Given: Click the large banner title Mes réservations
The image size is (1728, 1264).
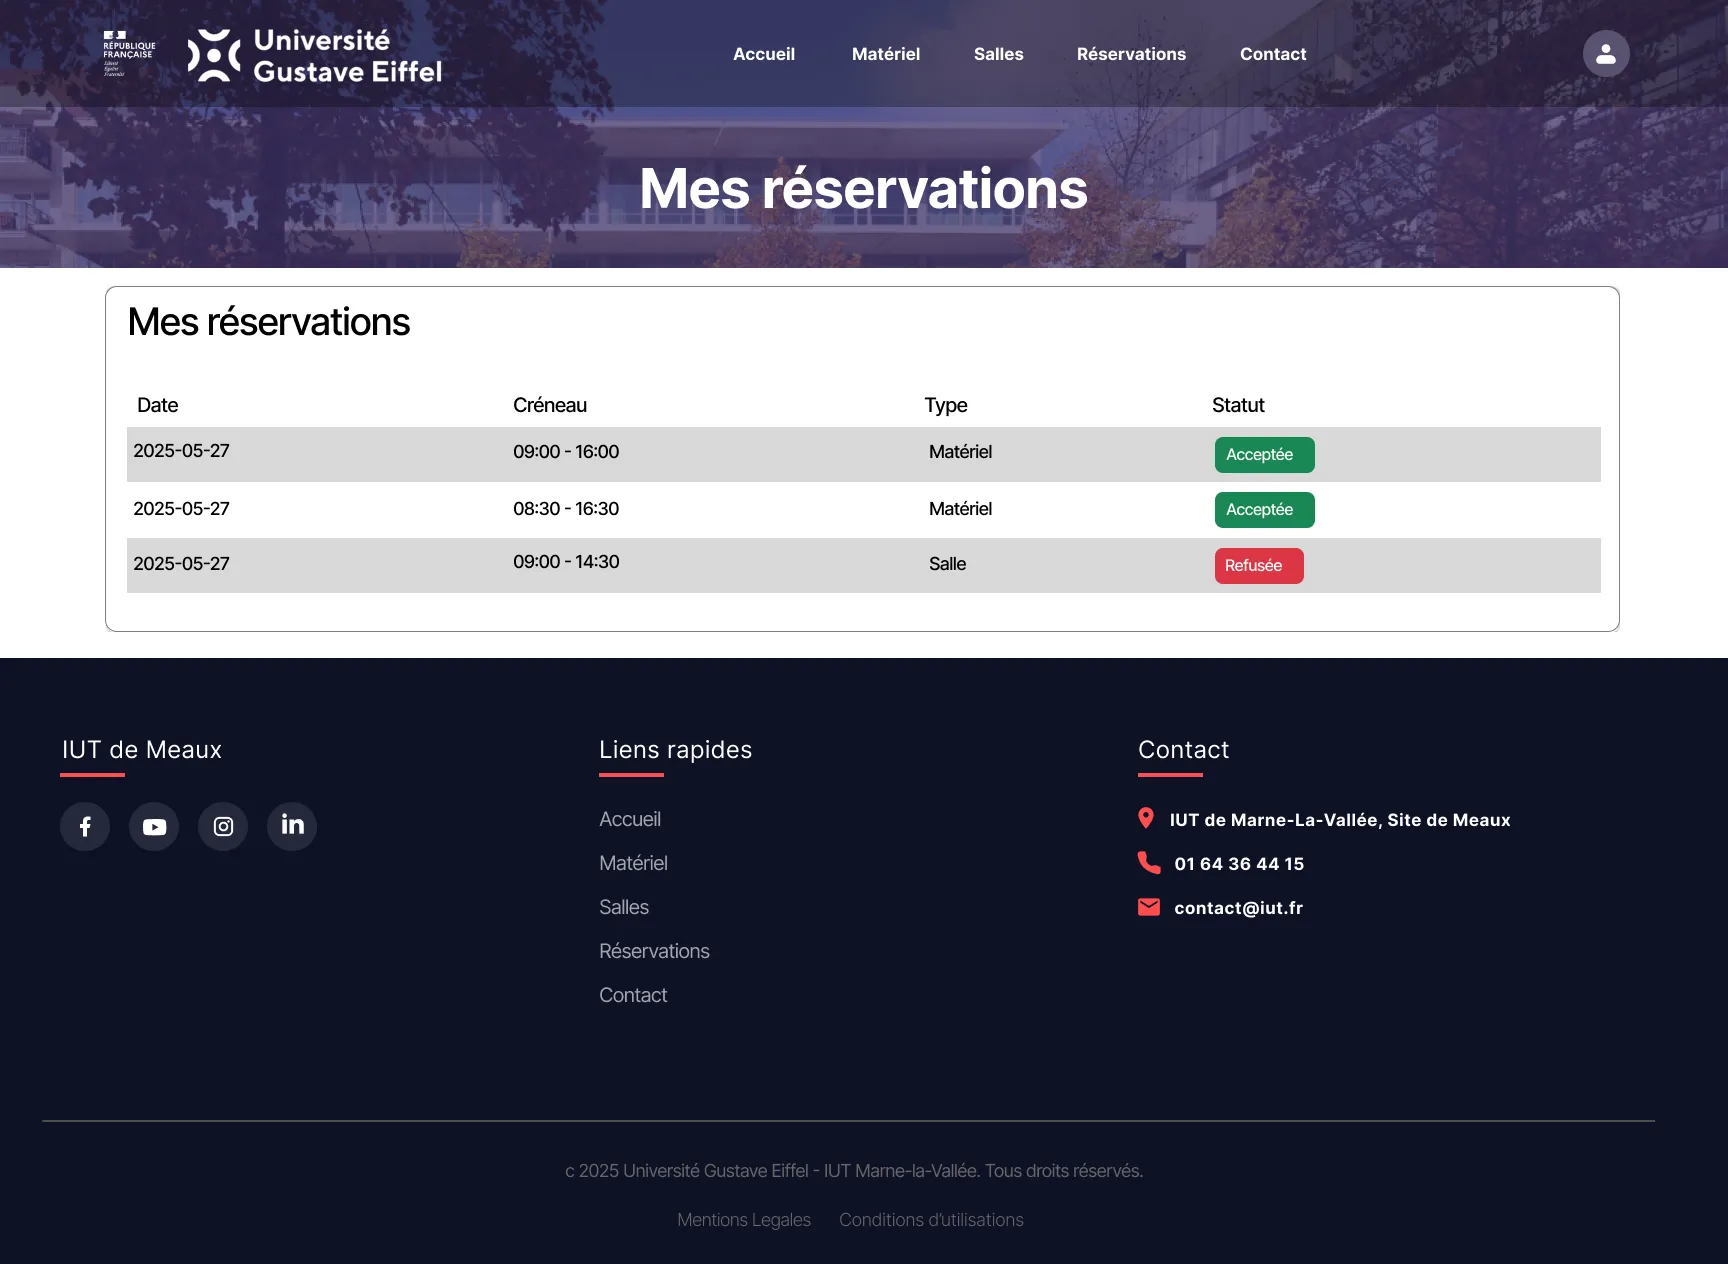Looking at the screenshot, I should coord(863,189).
